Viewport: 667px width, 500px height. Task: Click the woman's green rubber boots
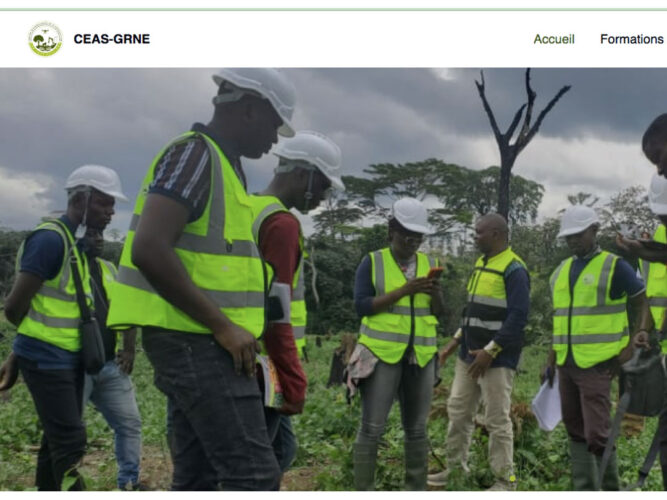coord(391,464)
